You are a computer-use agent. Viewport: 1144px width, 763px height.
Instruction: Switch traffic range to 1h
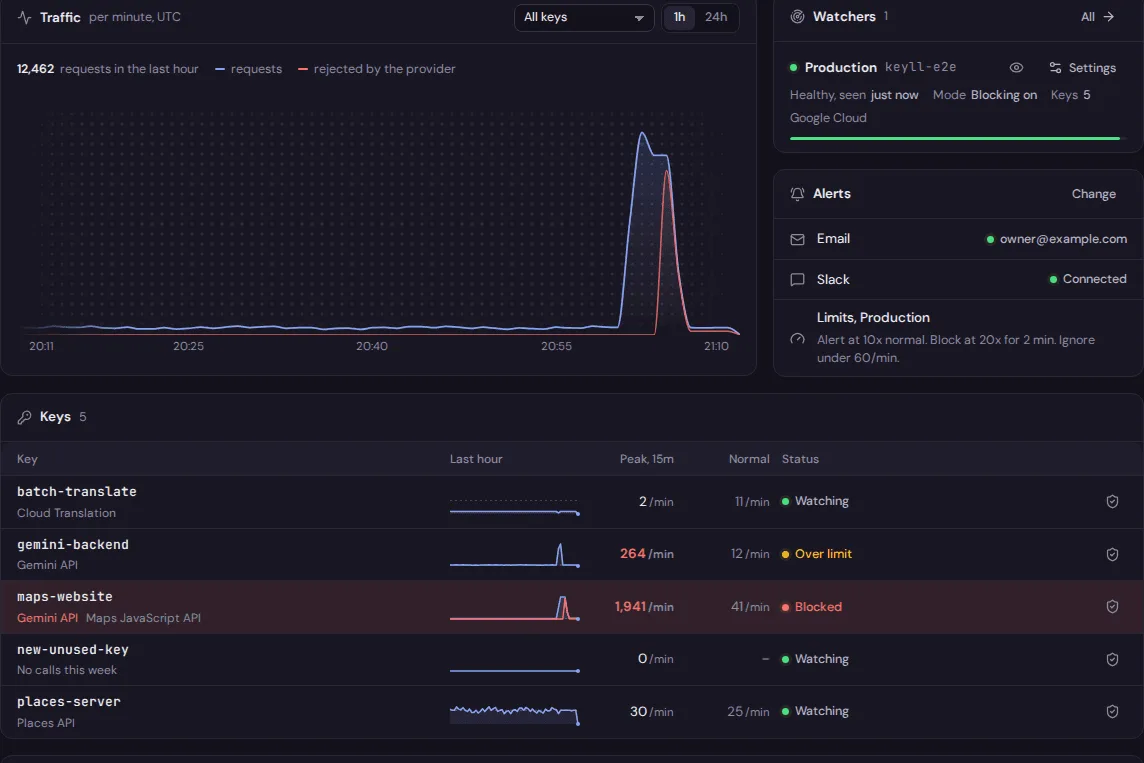(679, 17)
